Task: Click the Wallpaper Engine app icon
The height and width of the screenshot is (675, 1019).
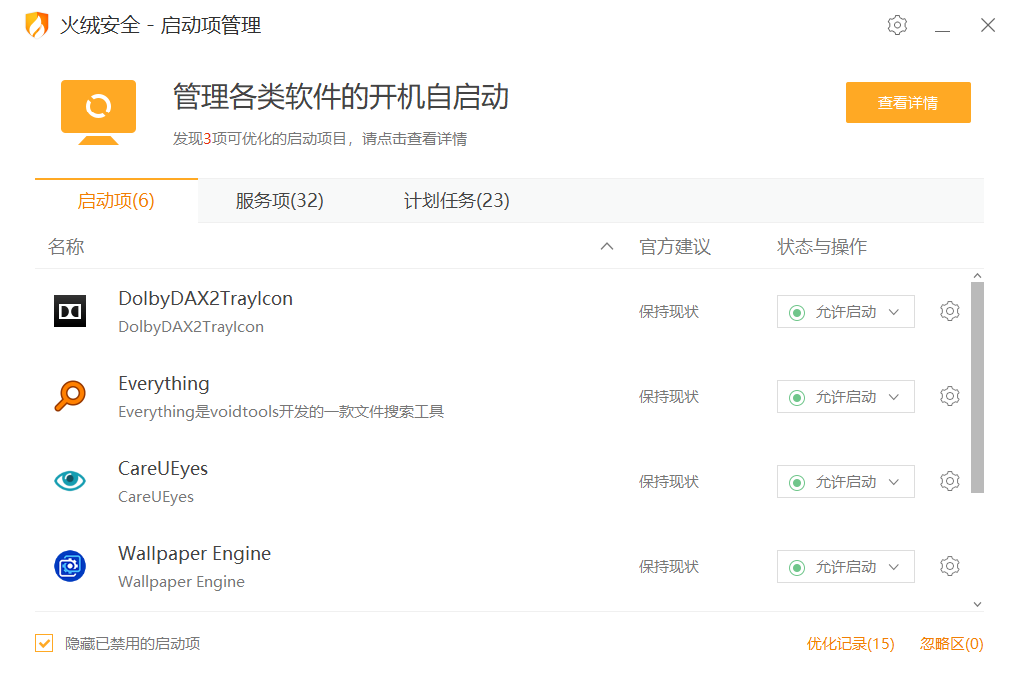Action: tap(70, 566)
